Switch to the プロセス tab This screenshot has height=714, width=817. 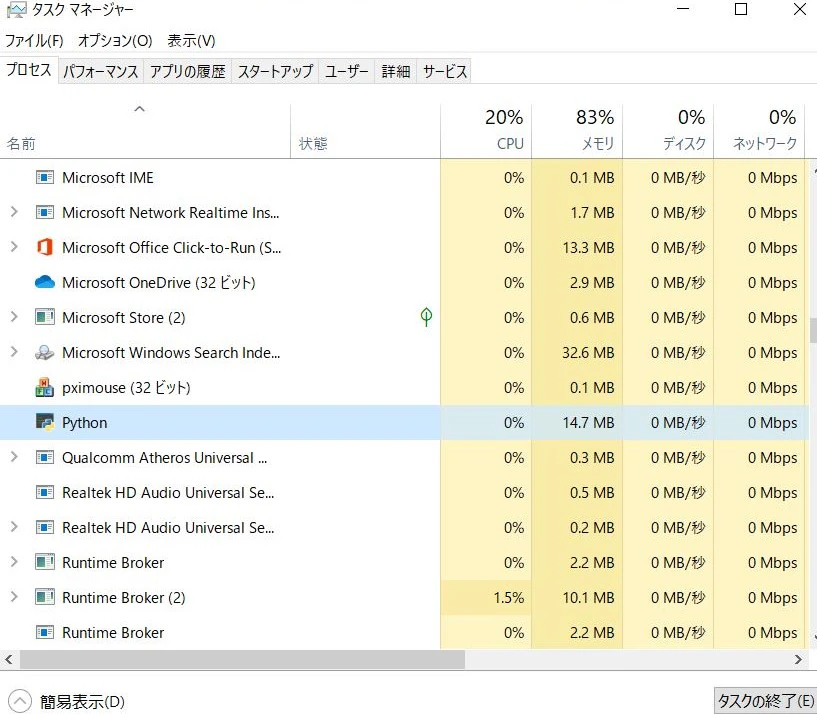click(x=29, y=70)
